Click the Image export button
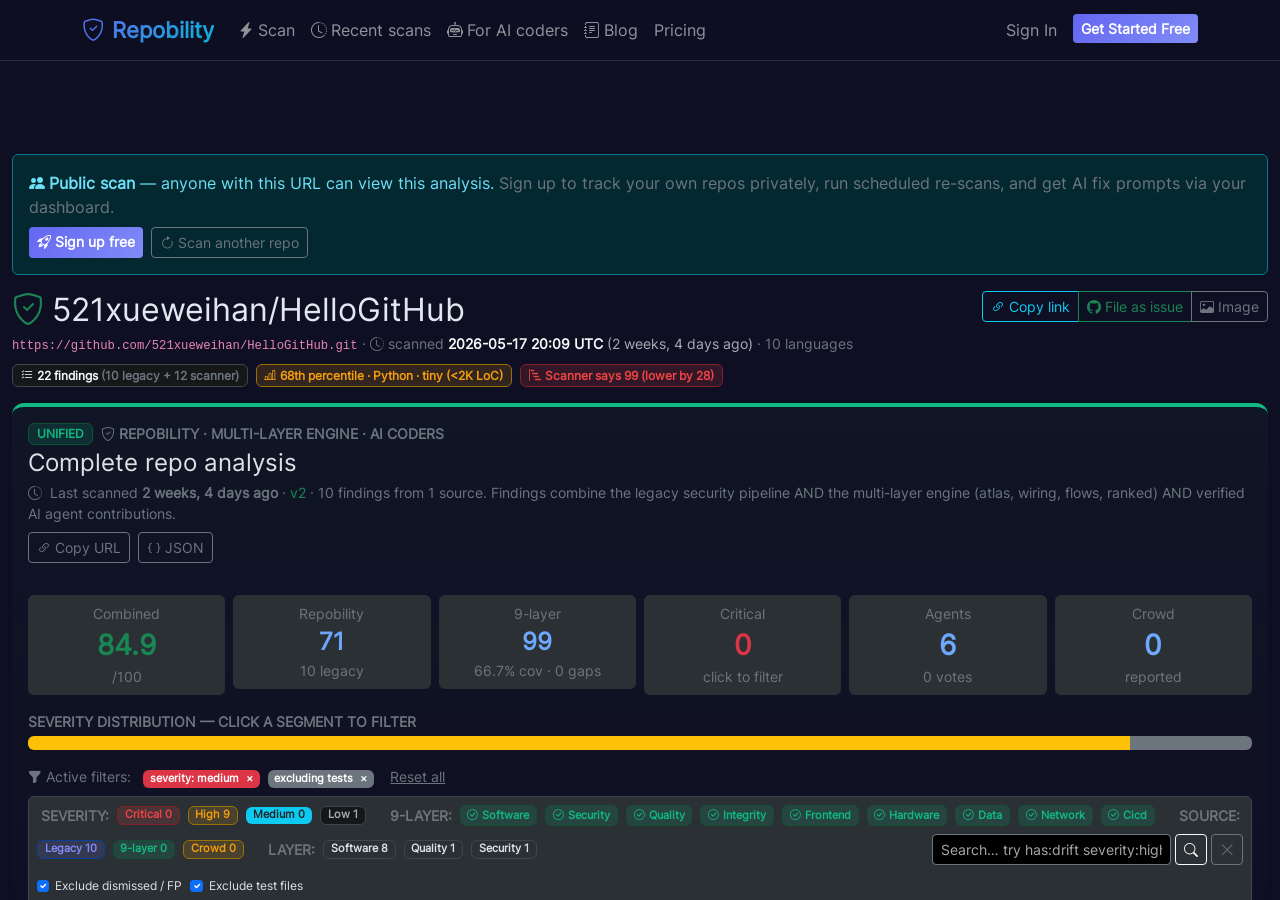1280x900 pixels. point(1229,307)
